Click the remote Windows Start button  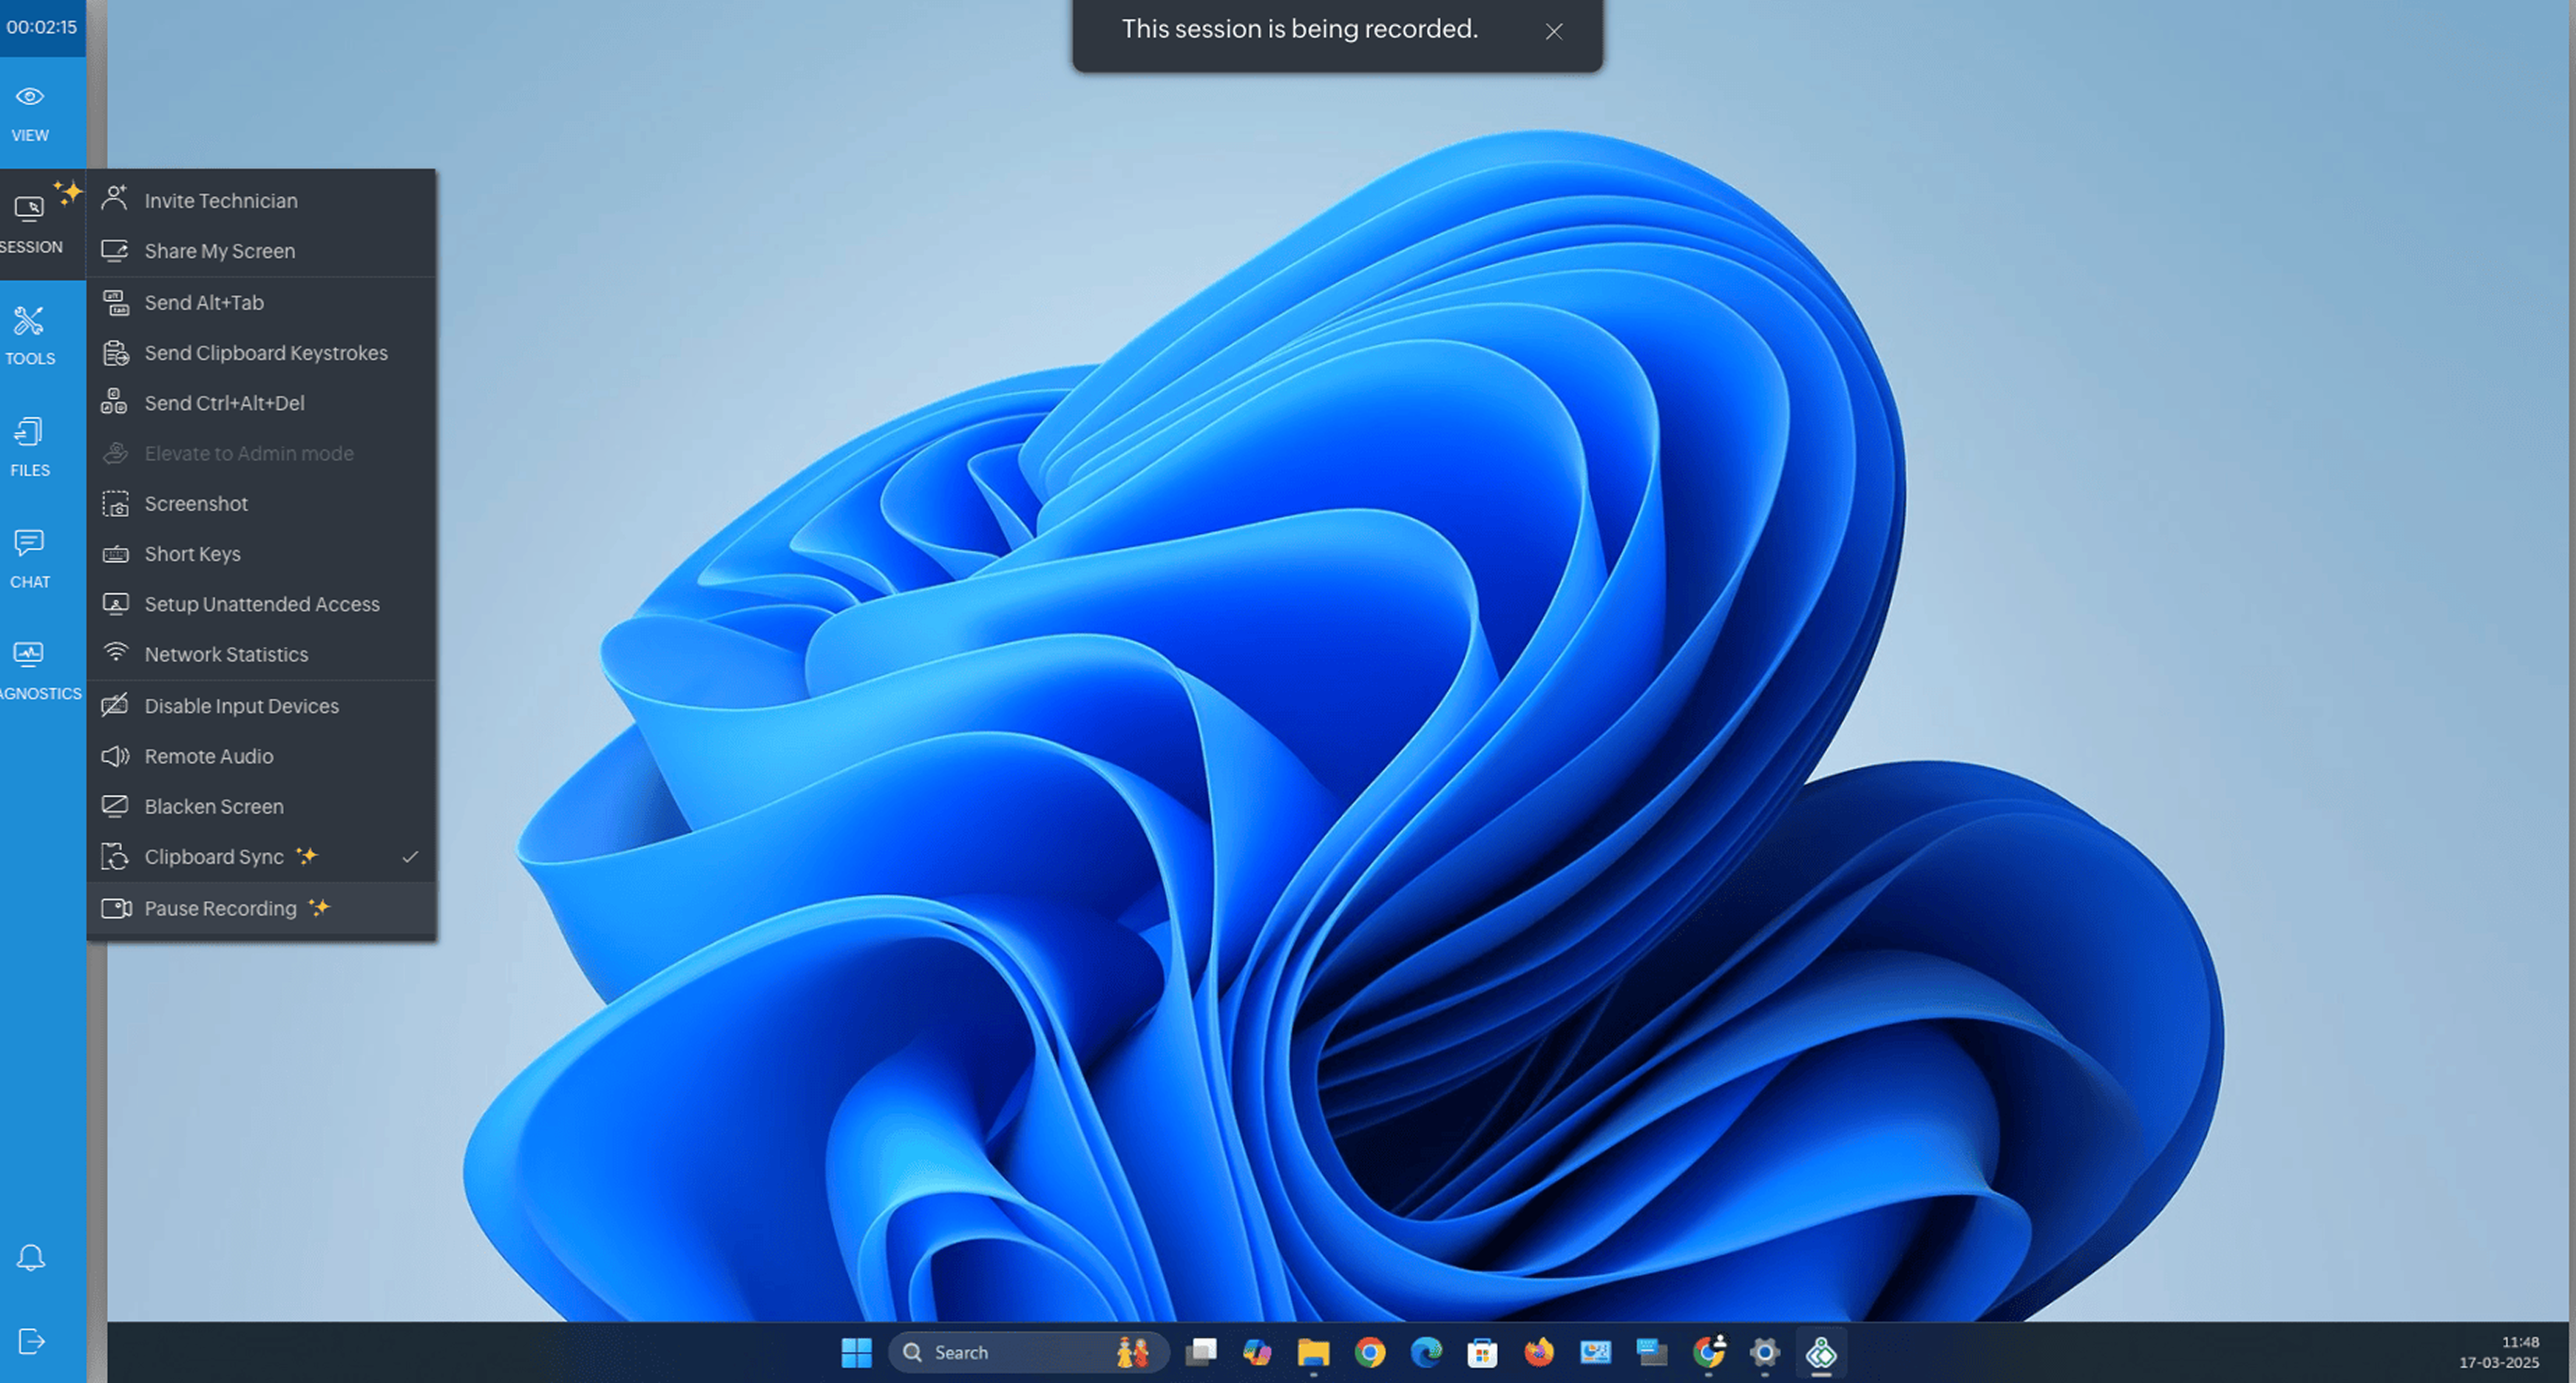pos(856,1352)
